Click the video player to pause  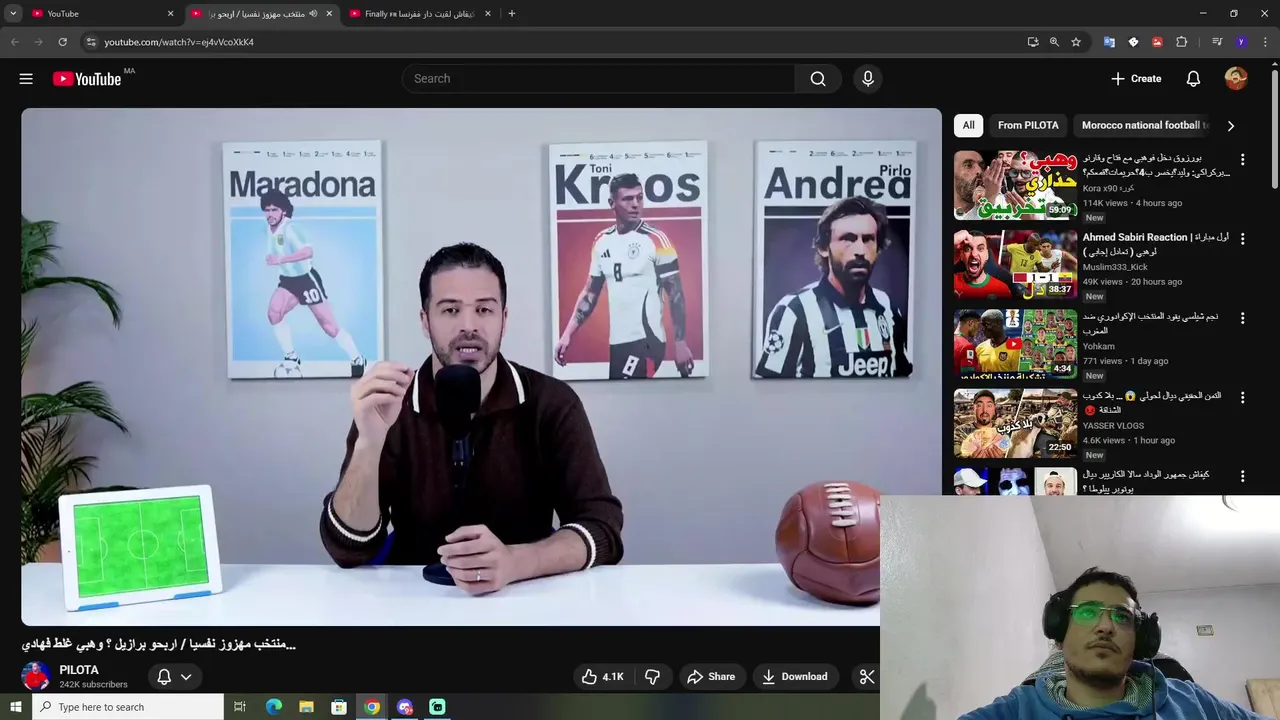[x=481, y=367]
